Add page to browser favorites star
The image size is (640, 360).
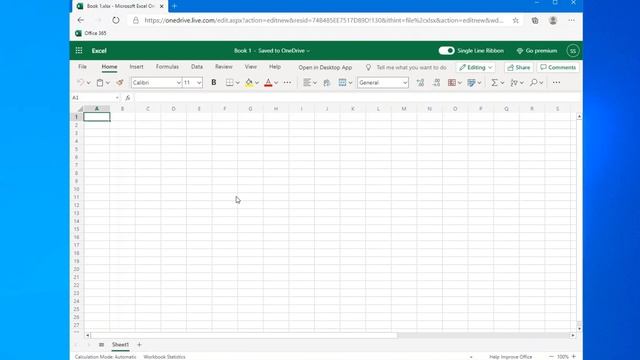point(516,20)
